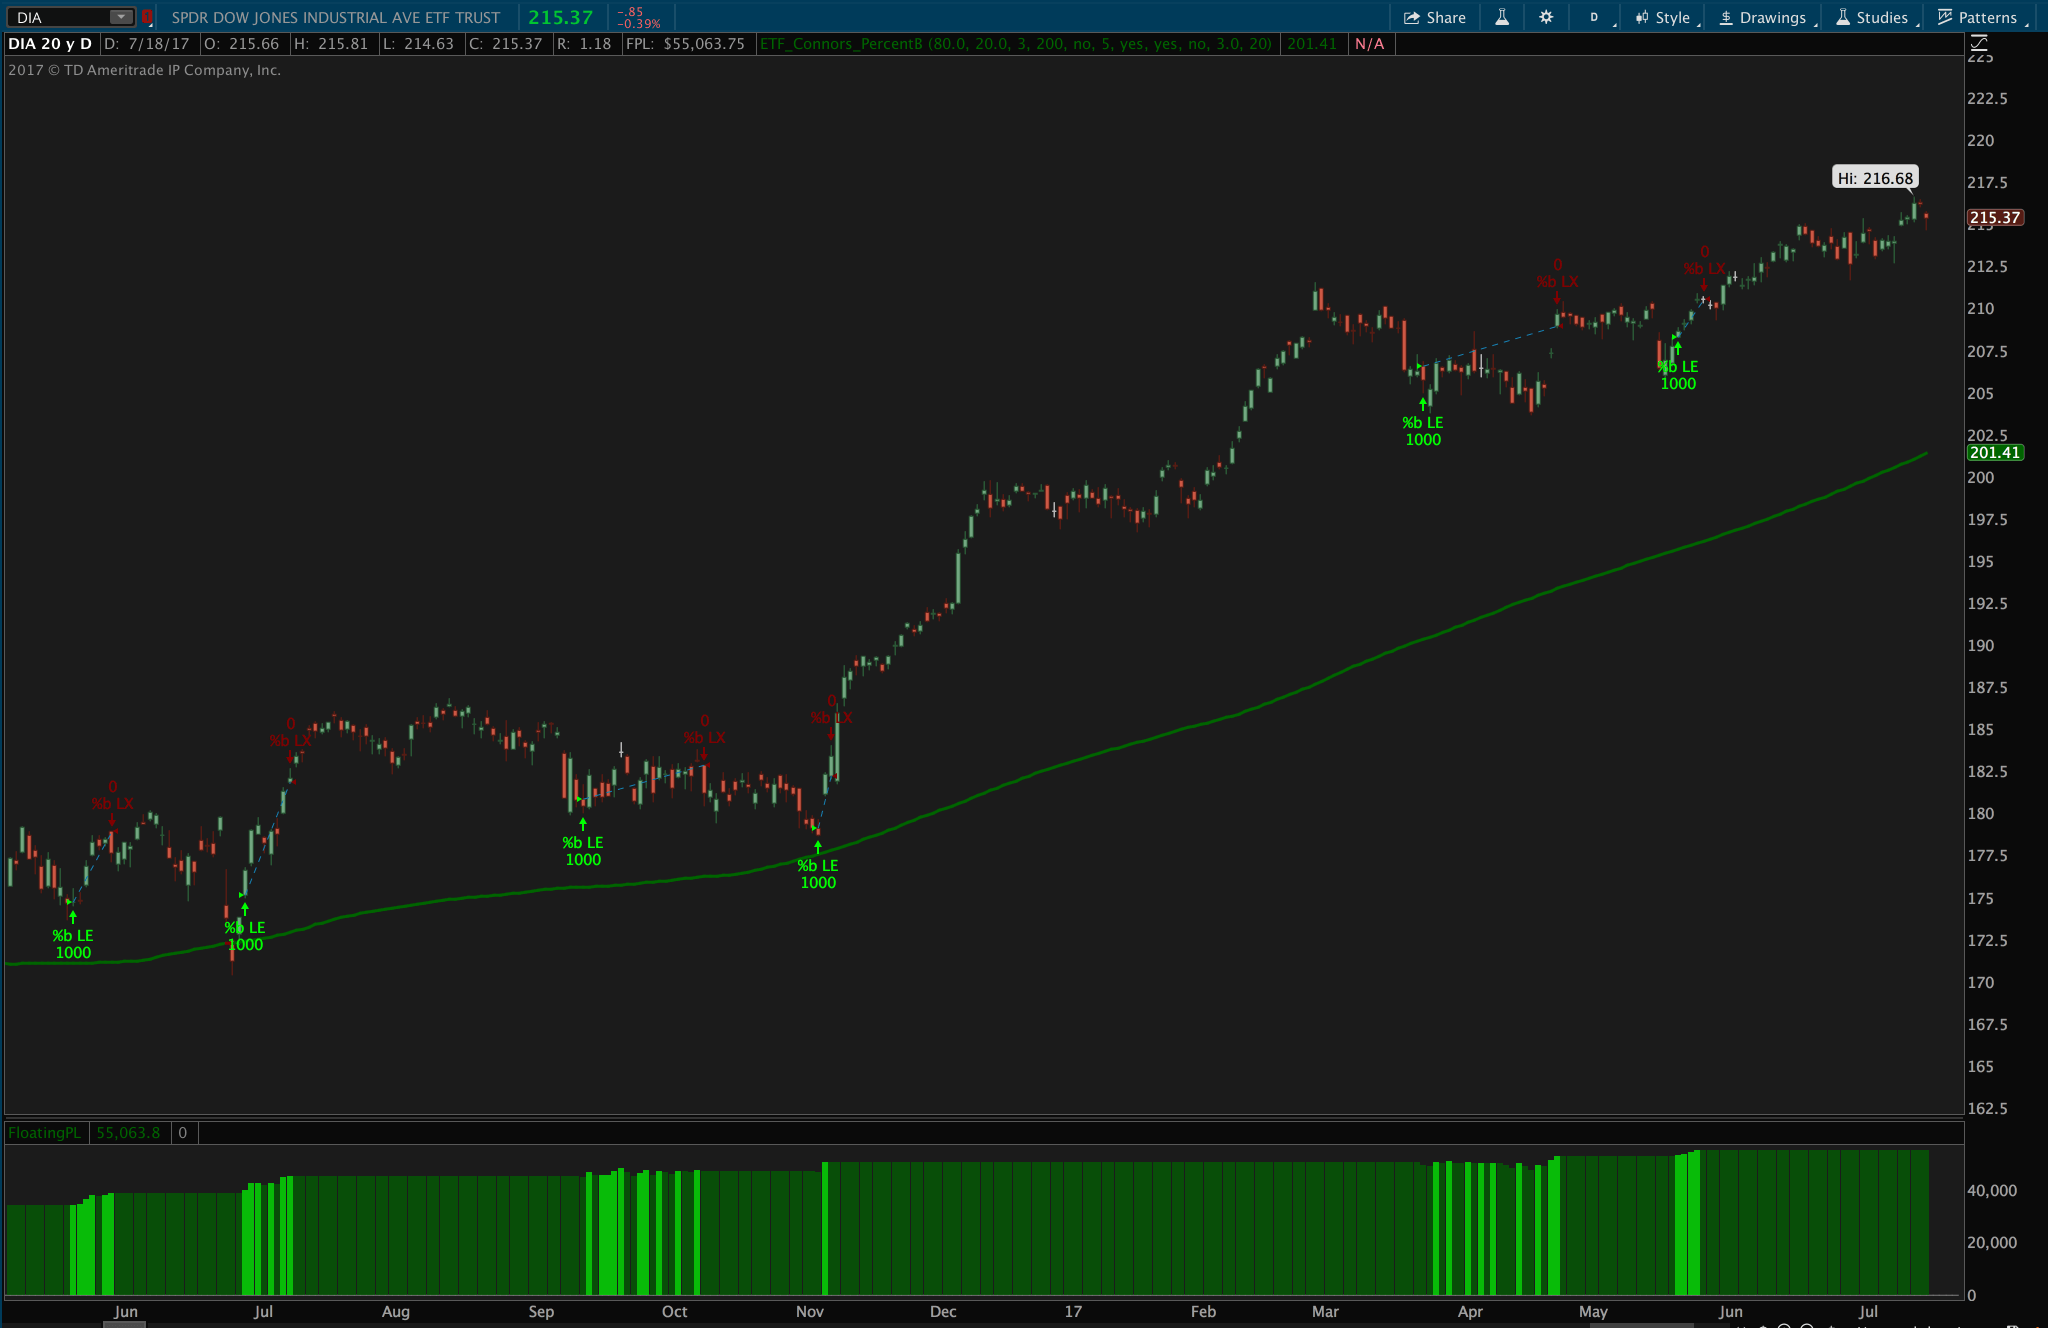This screenshot has width=2048, height=1328.
Task: Click the red linking clipboard icon next to DIA
Action: point(146,17)
